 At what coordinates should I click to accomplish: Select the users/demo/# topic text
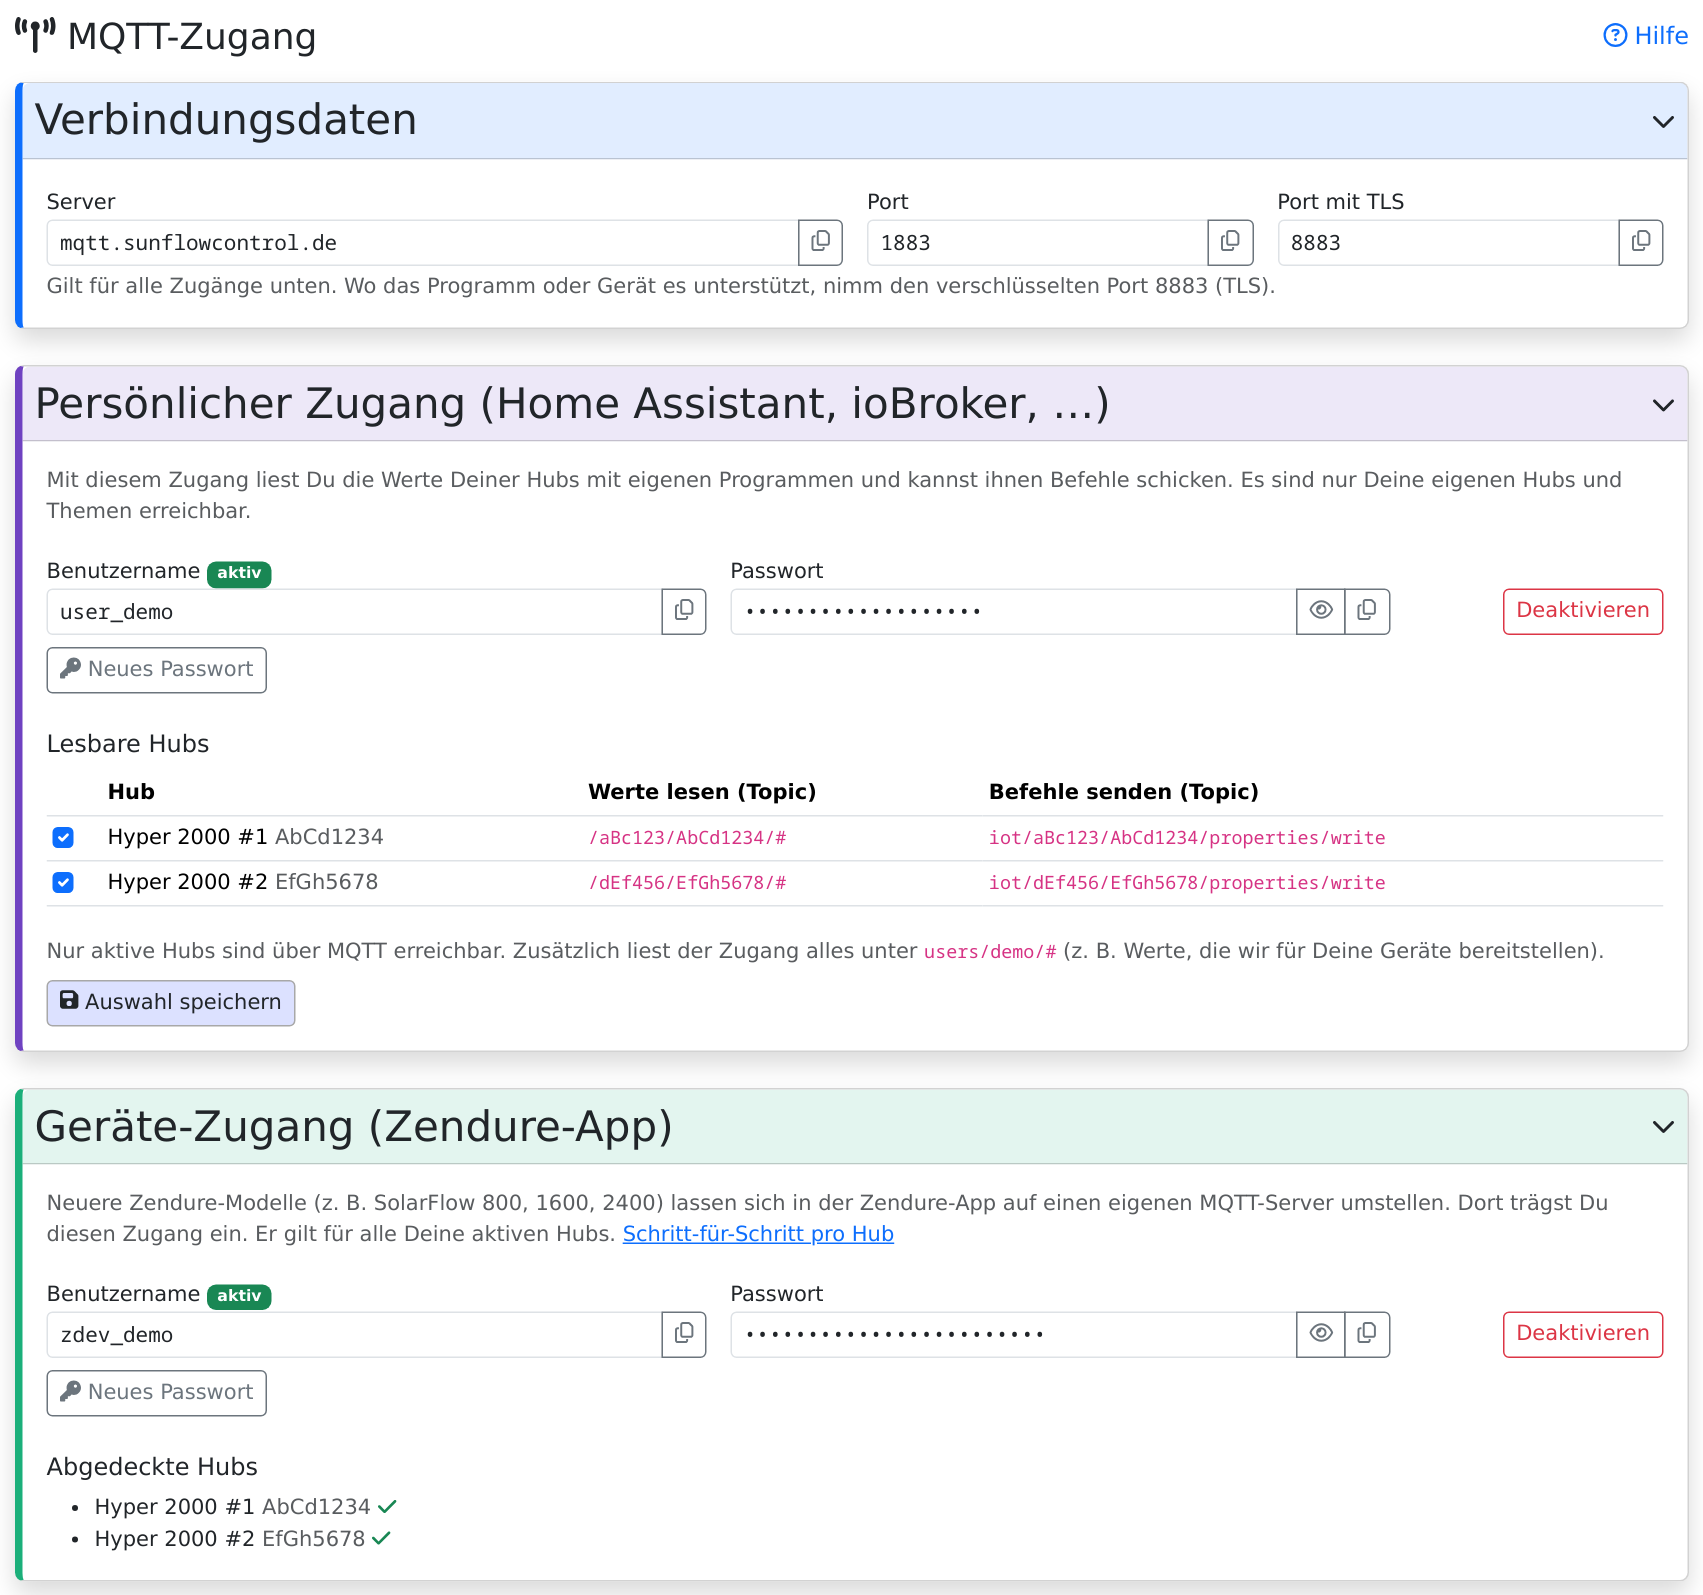[990, 952]
